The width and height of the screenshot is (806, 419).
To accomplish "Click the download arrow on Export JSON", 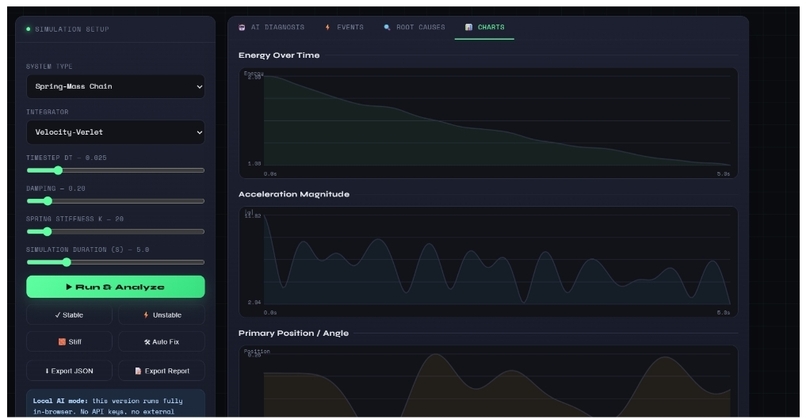I will (47, 371).
